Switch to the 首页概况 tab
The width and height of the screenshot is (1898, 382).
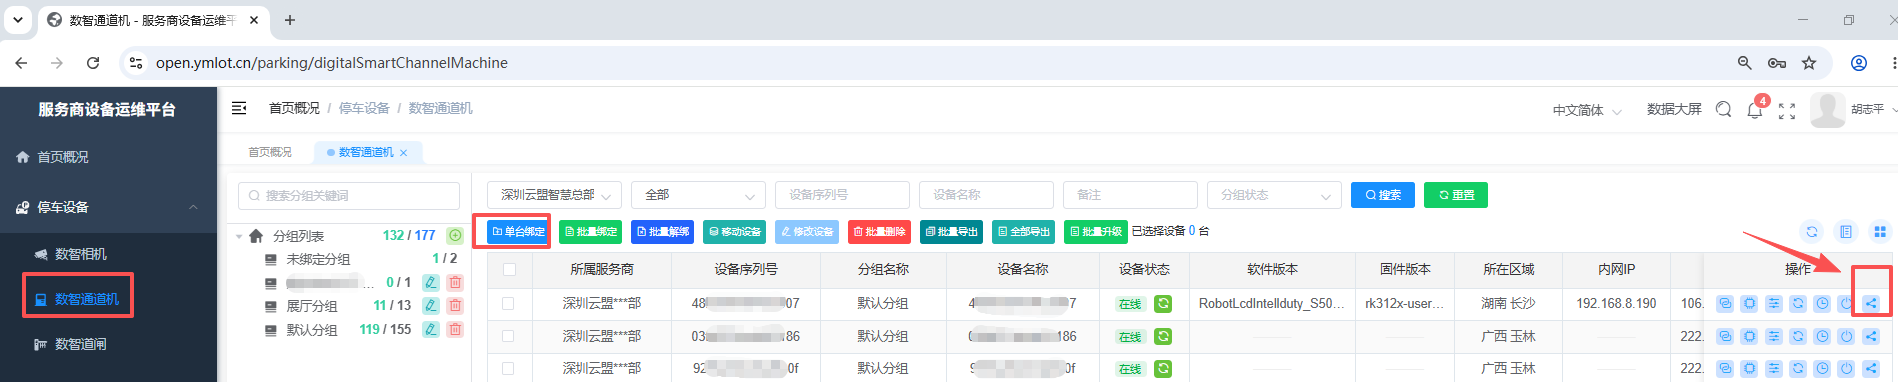point(270,152)
